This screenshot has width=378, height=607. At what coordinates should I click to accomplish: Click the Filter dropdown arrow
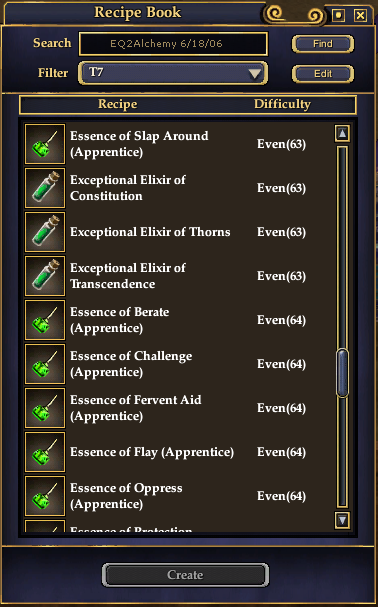pyautogui.click(x=255, y=74)
